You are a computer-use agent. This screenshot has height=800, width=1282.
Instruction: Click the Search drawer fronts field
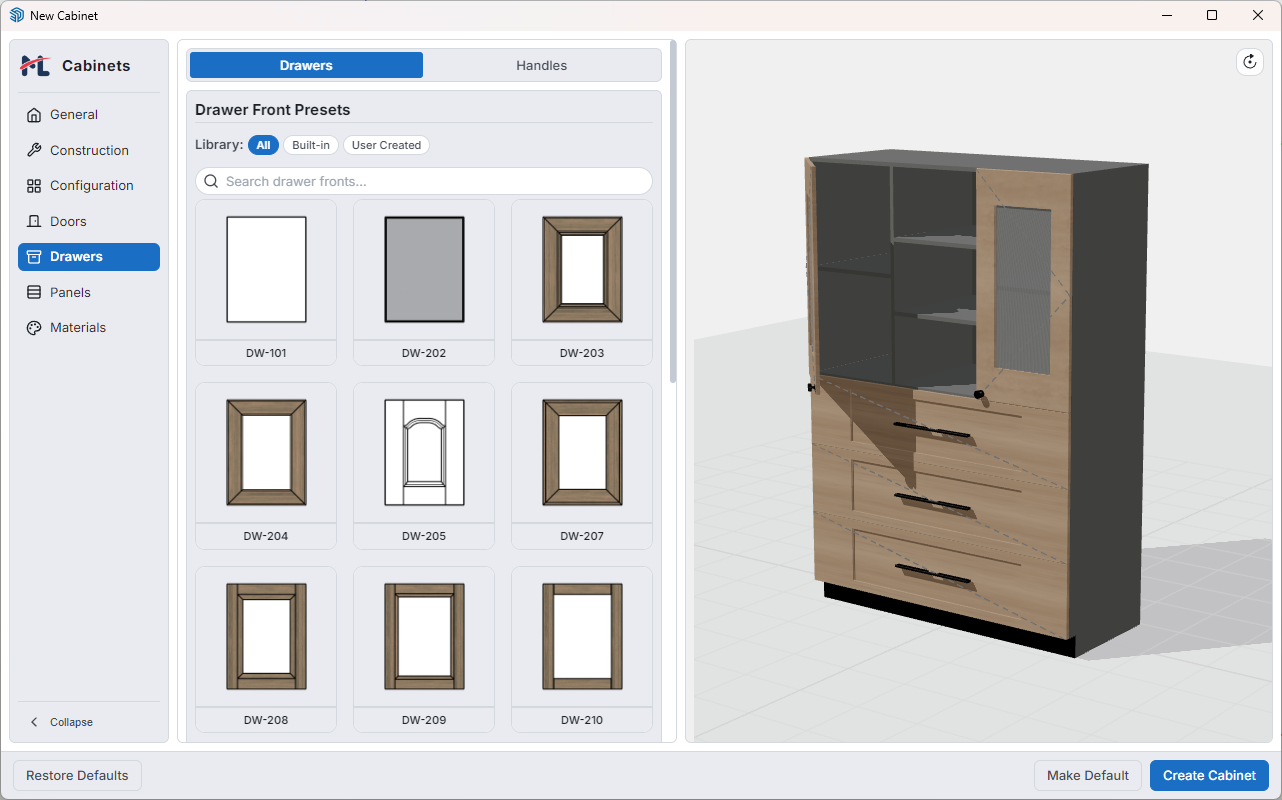[x=424, y=181]
